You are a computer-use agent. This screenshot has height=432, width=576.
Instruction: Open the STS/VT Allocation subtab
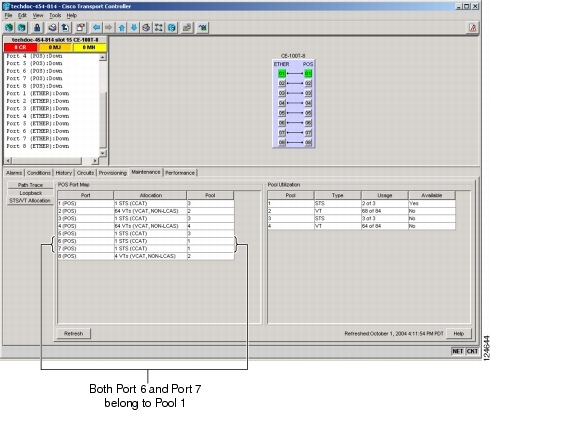[30, 201]
